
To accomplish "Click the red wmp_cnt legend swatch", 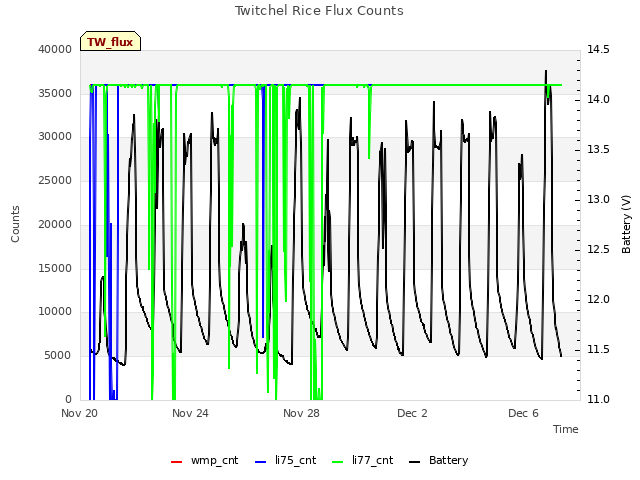I will point(176,462).
